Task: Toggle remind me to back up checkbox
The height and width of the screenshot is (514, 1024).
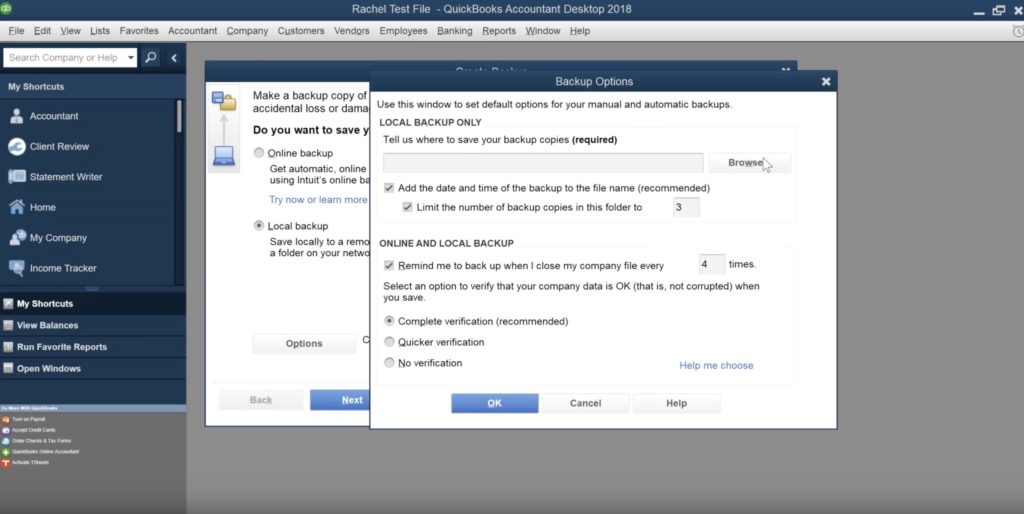Action: tap(389, 265)
